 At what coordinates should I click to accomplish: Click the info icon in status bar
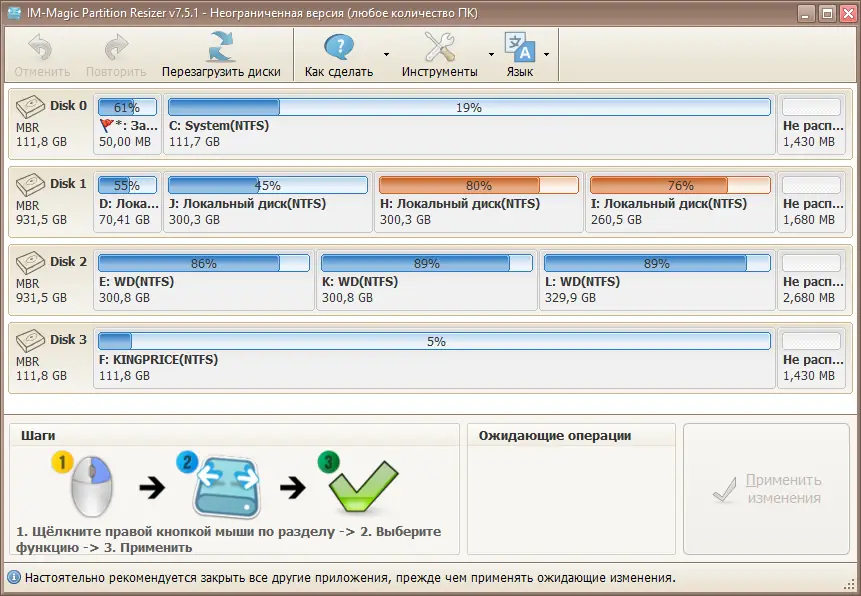(x=13, y=578)
